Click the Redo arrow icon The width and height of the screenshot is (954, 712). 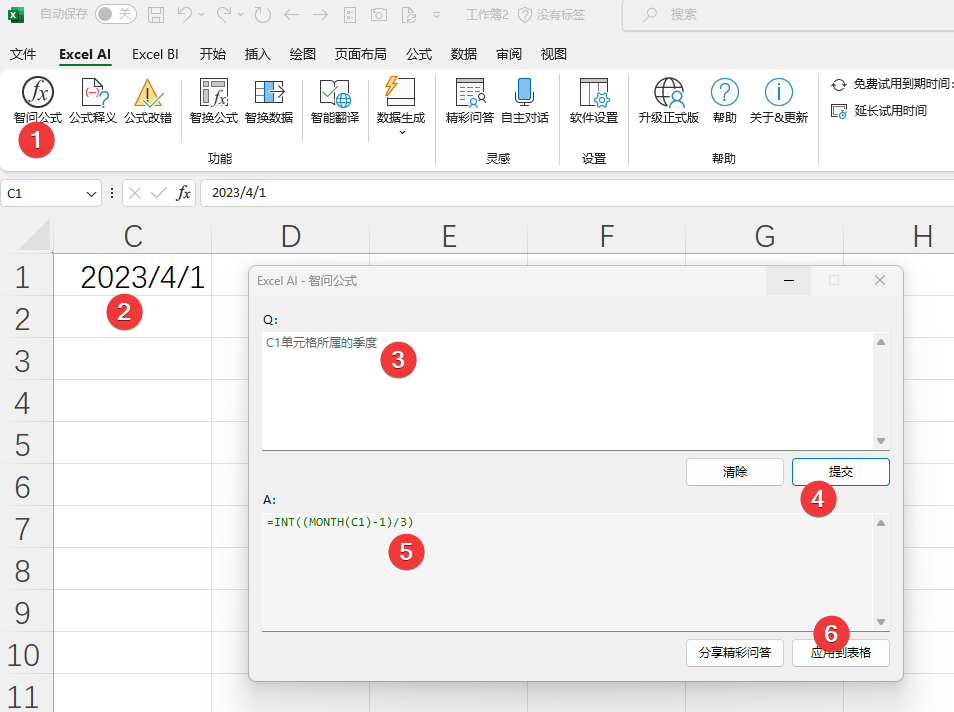point(224,15)
